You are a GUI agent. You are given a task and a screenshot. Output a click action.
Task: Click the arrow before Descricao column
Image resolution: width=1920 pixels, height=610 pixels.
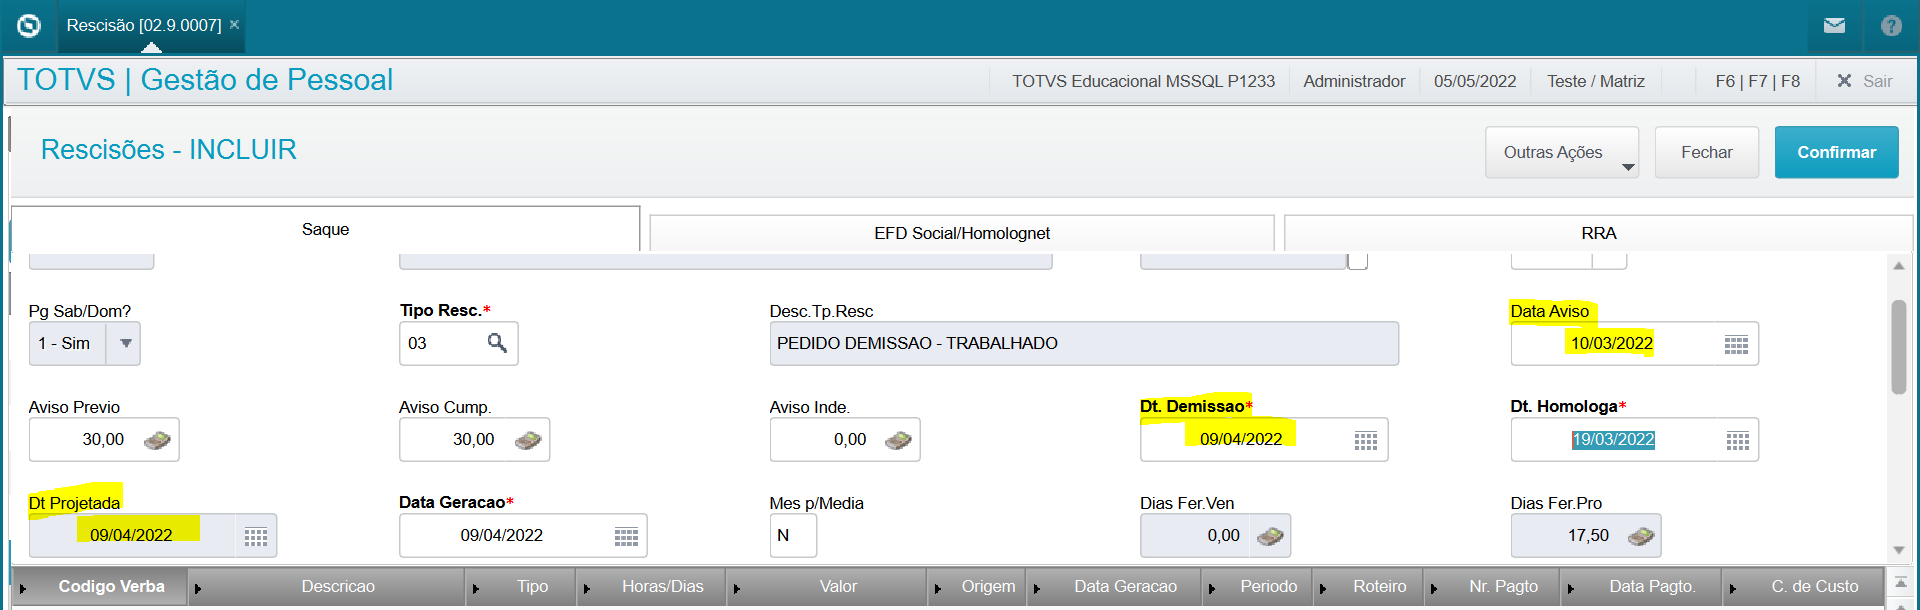point(198,588)
